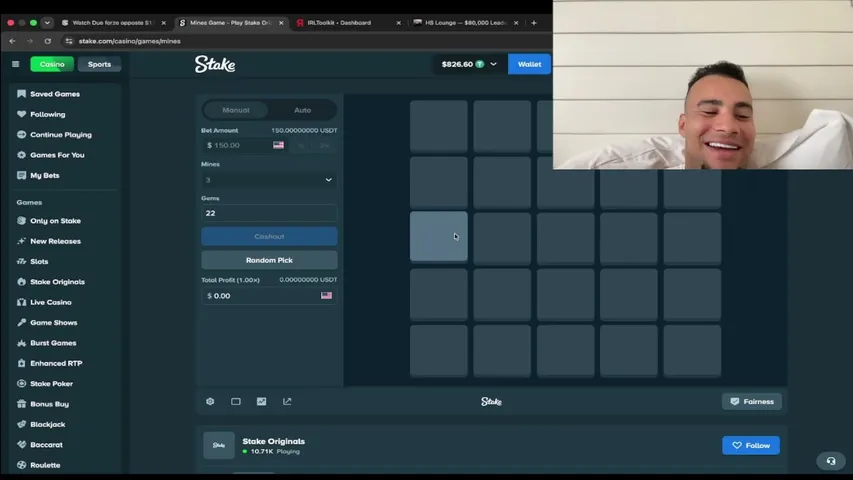Click the Total Profit field
This screenshot has height=480, width=853.
coord(269,296)
